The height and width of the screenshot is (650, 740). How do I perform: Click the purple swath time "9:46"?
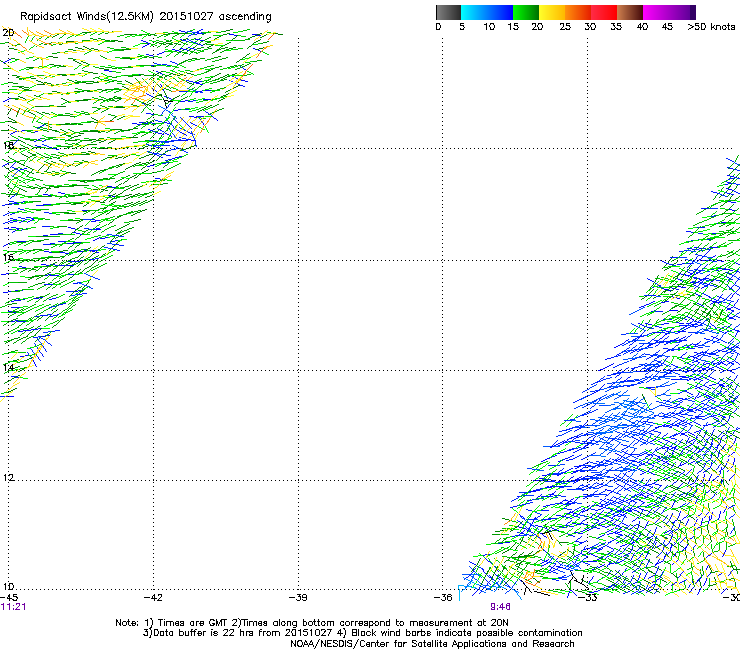500,607
